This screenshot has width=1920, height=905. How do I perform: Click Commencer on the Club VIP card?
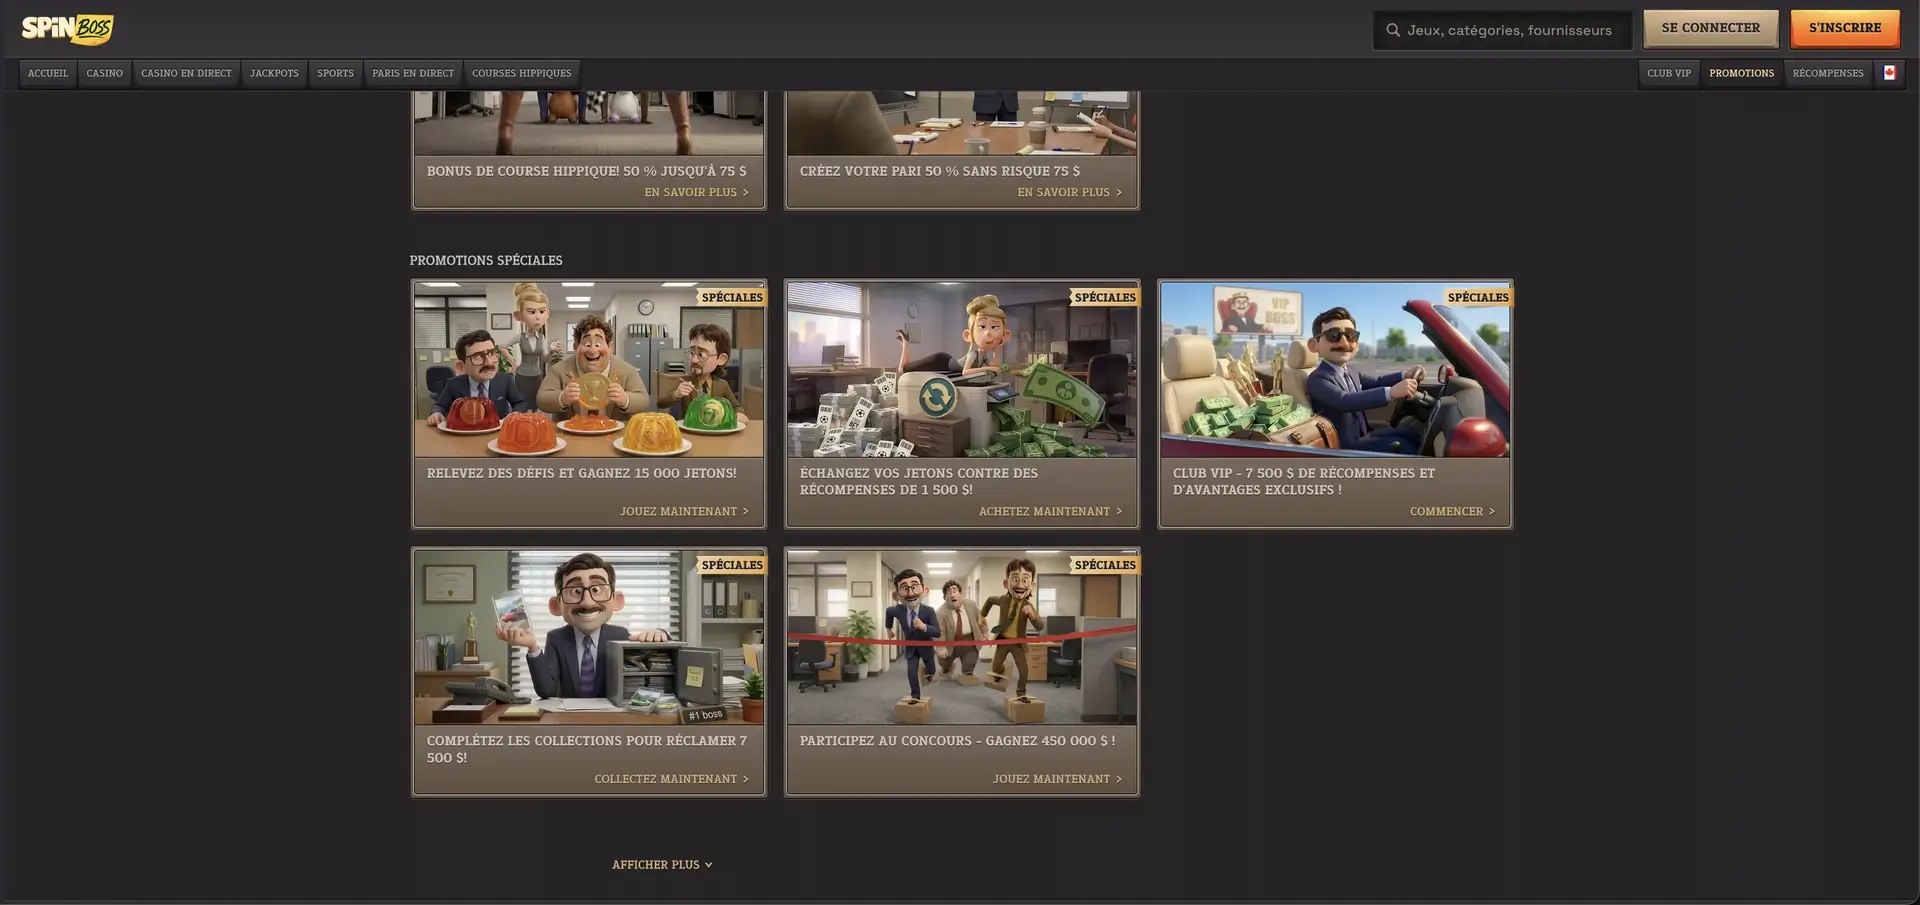[x=1452, y=511]
